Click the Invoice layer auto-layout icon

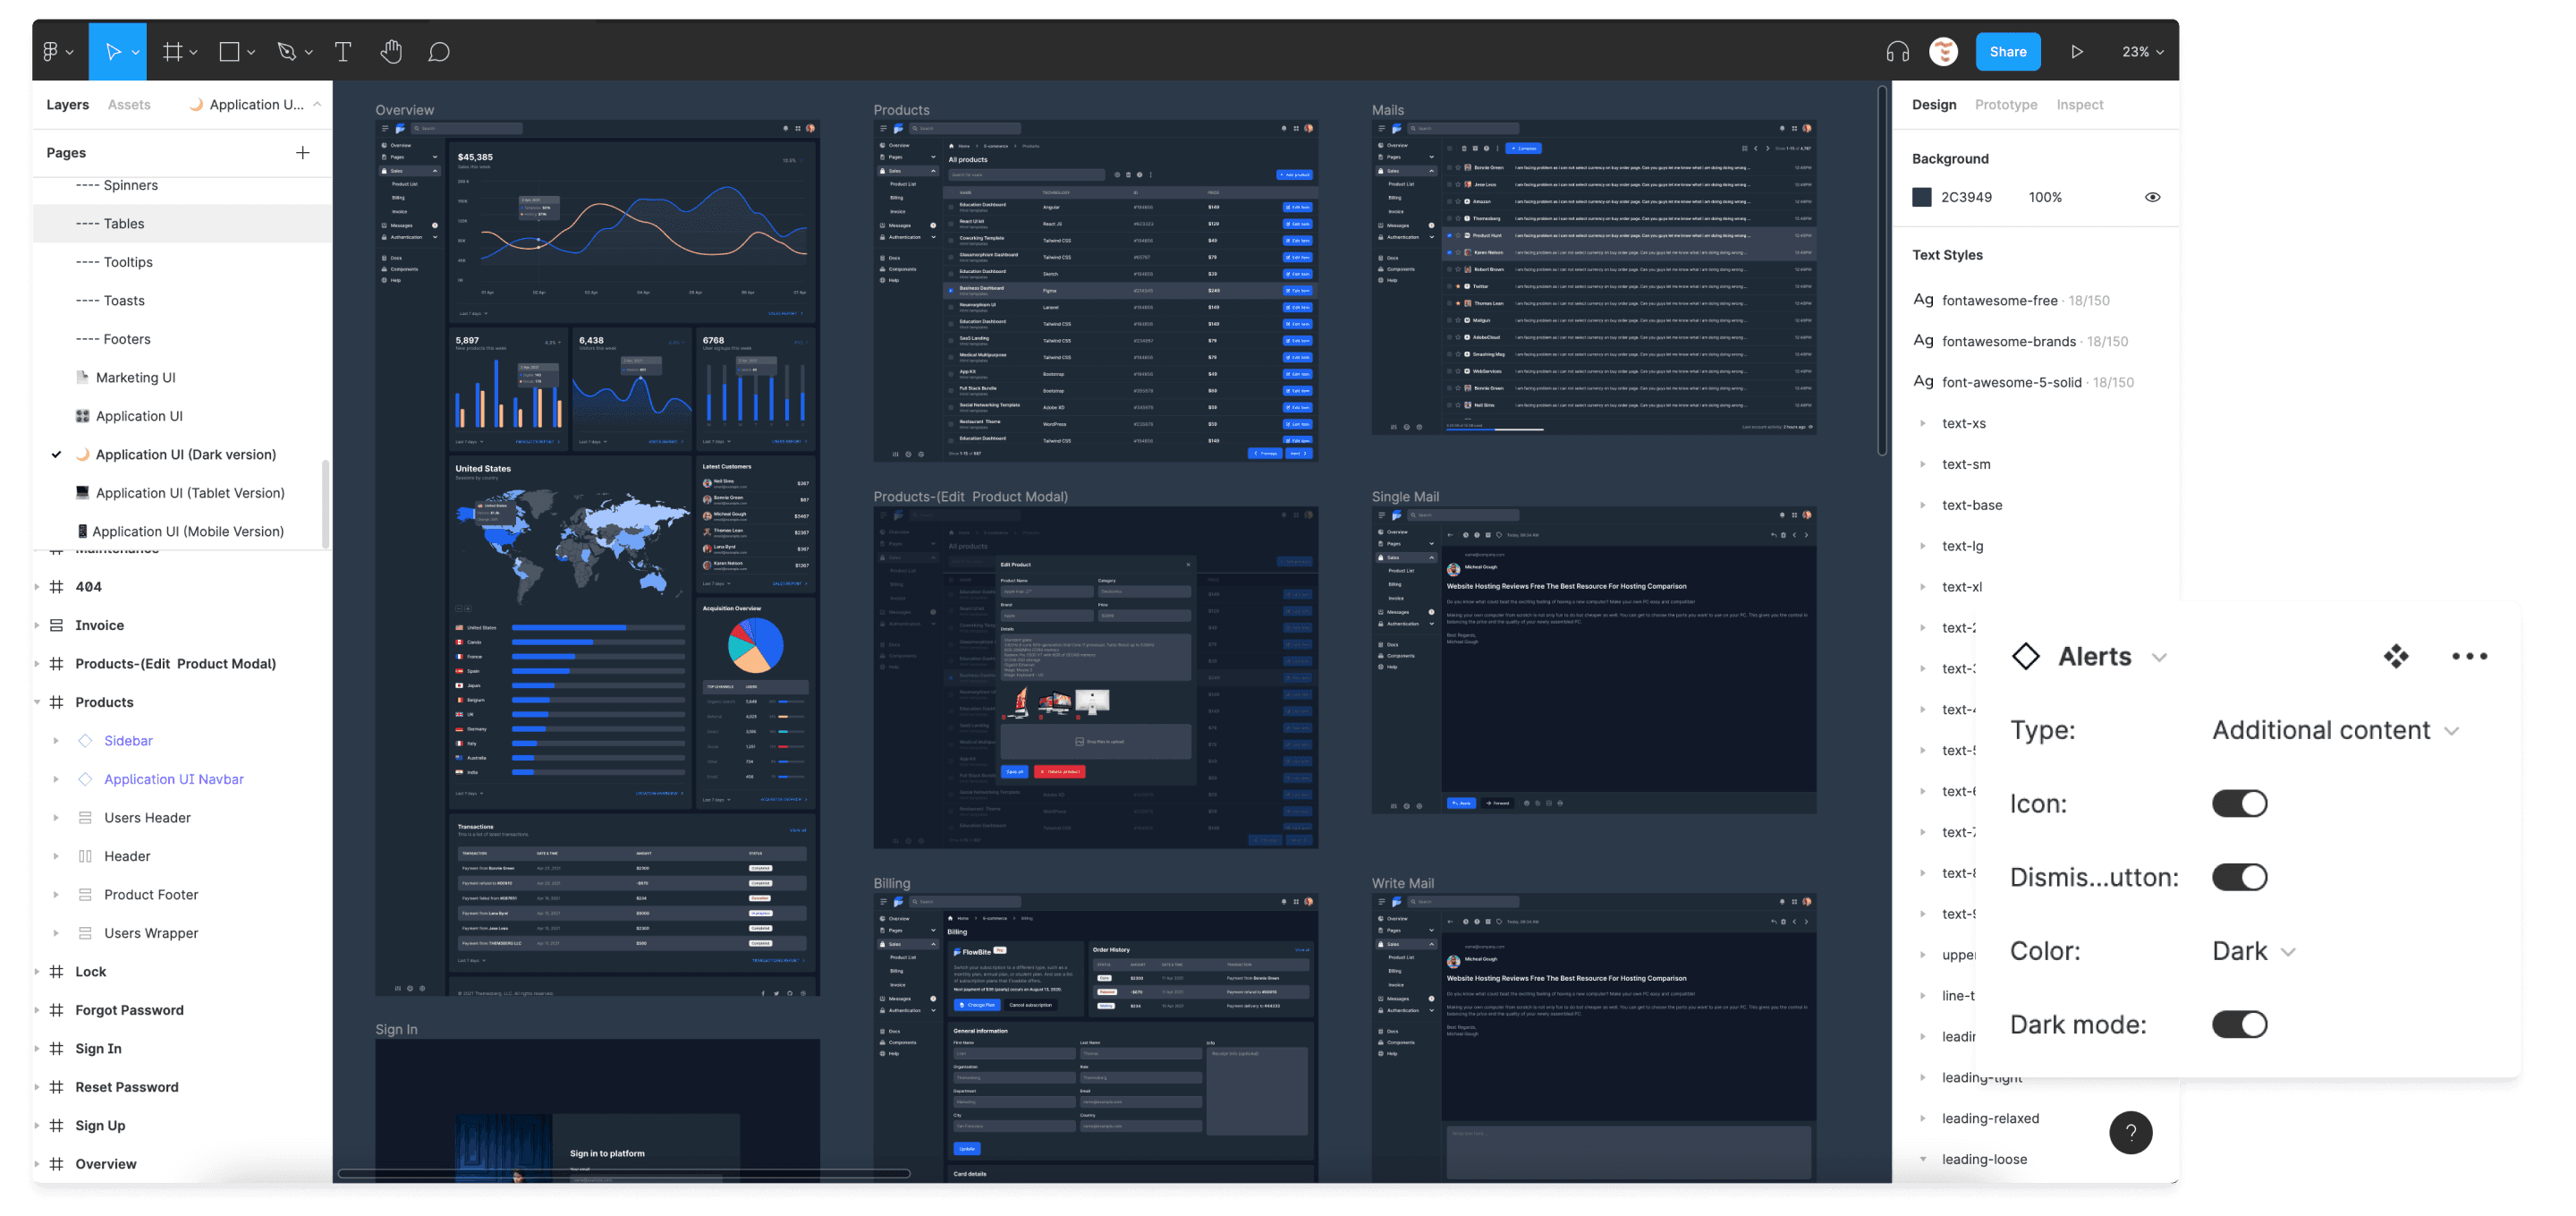coord(56,625)
